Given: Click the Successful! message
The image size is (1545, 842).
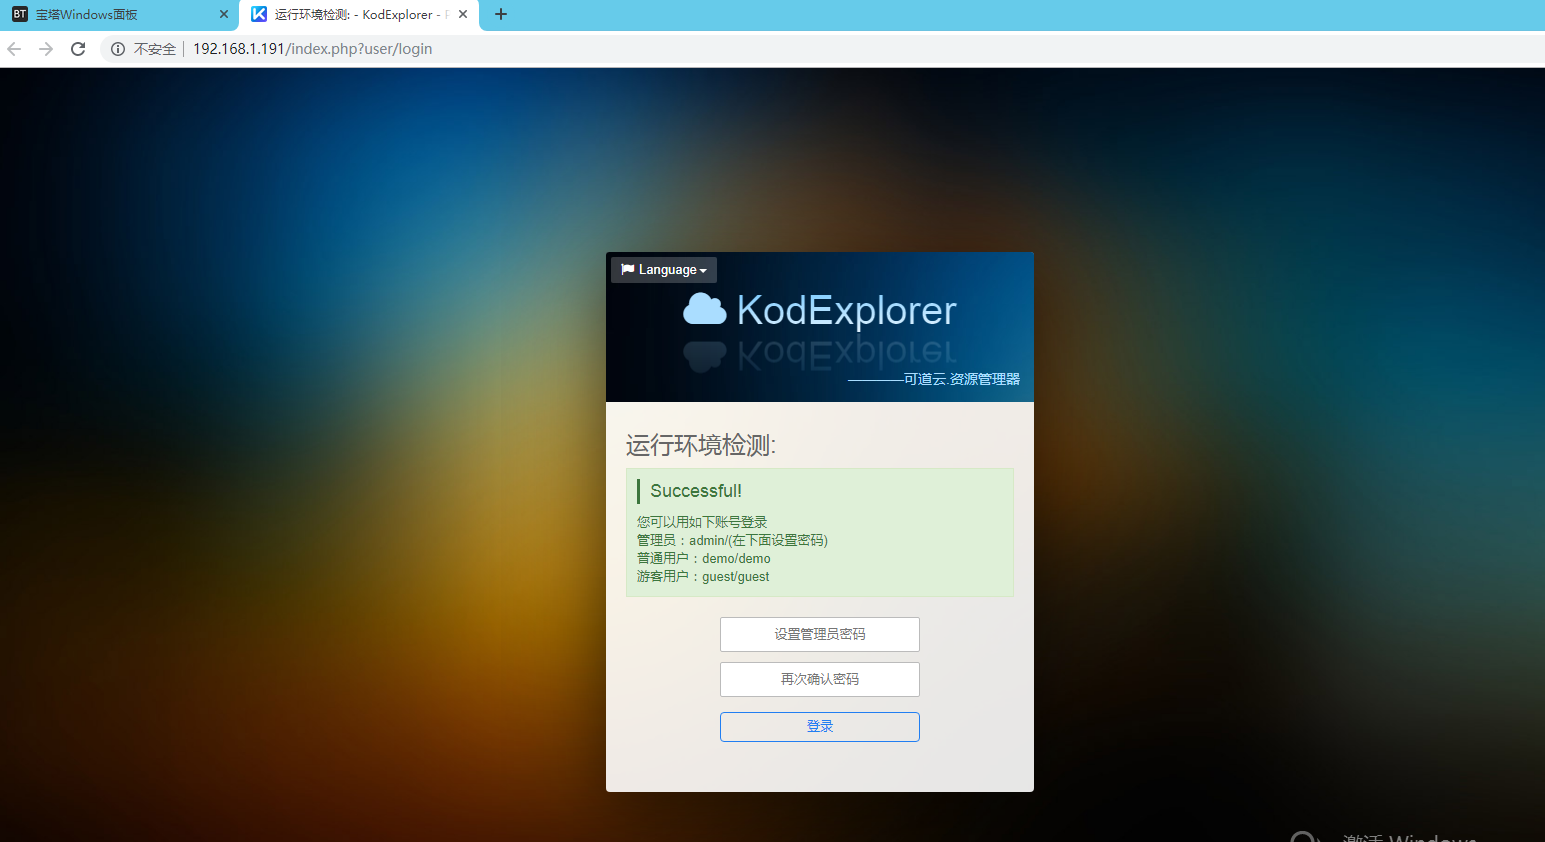Looking at the screenshot, I should (x=696, y=491).
